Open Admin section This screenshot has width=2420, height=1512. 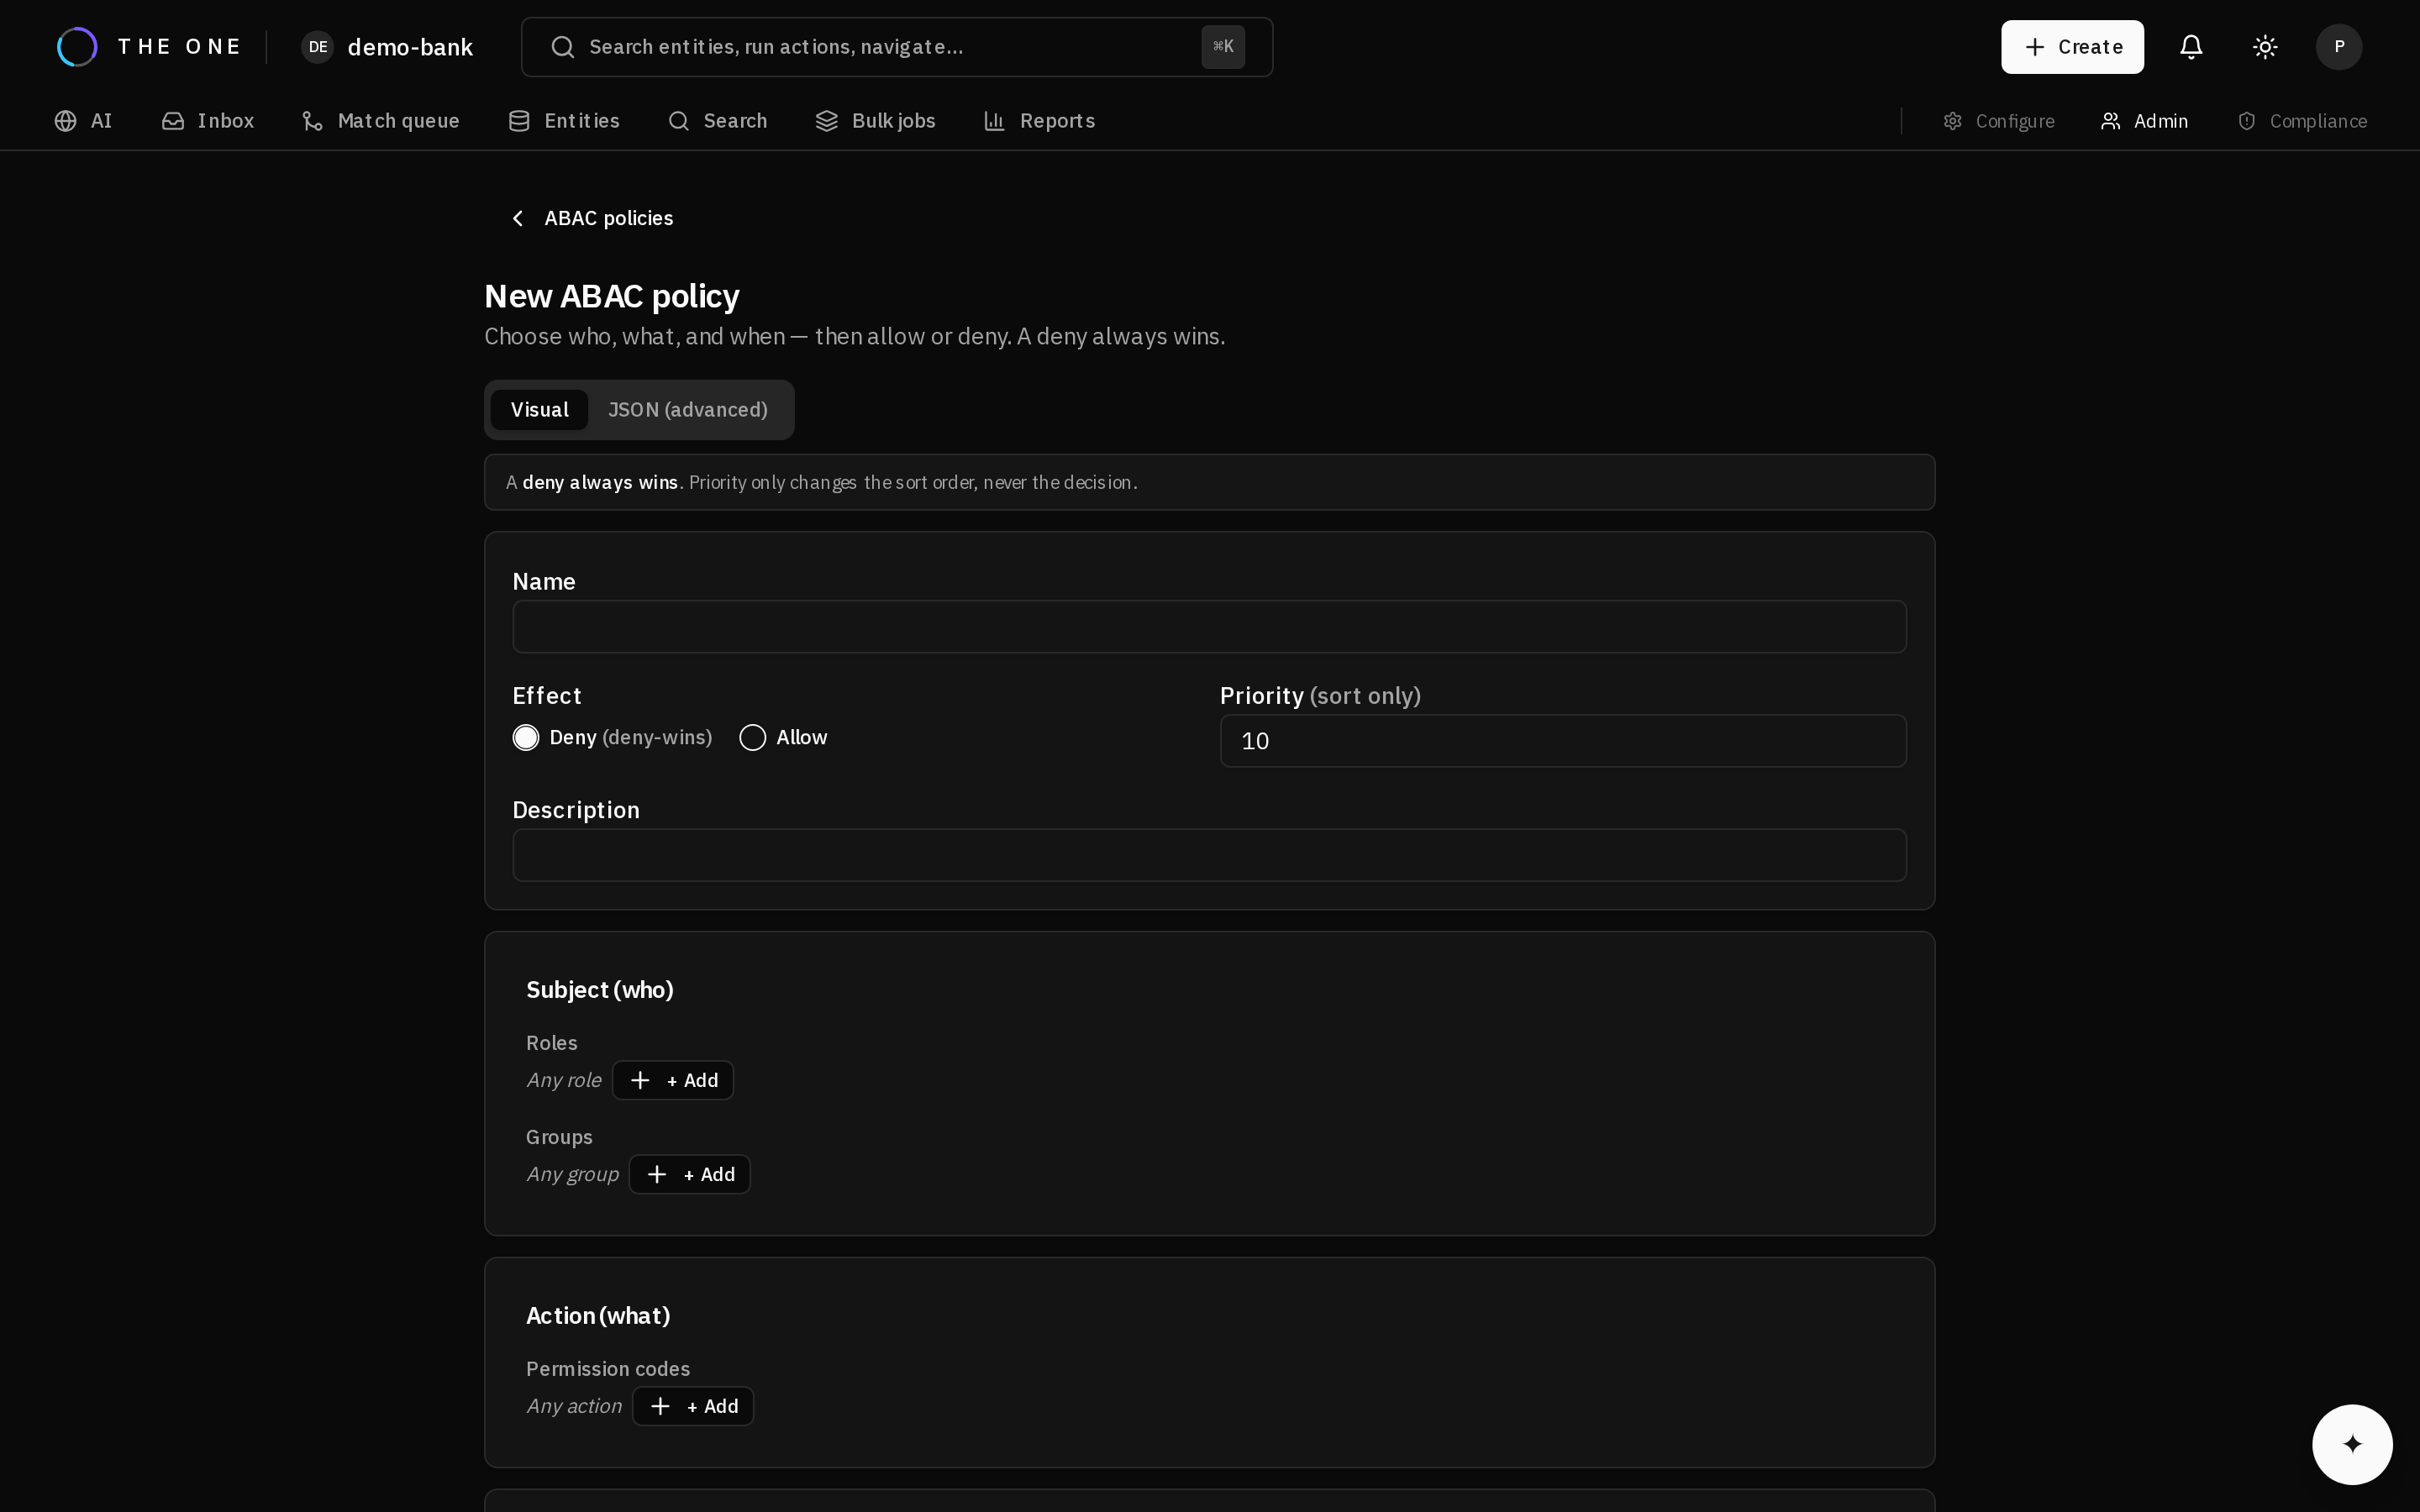[x=2145, y=121]
